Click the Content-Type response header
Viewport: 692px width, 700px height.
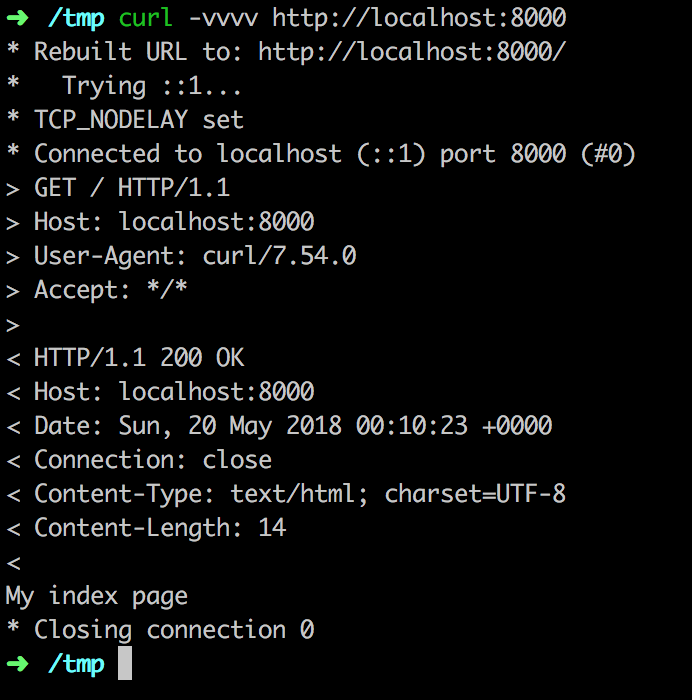299,494
